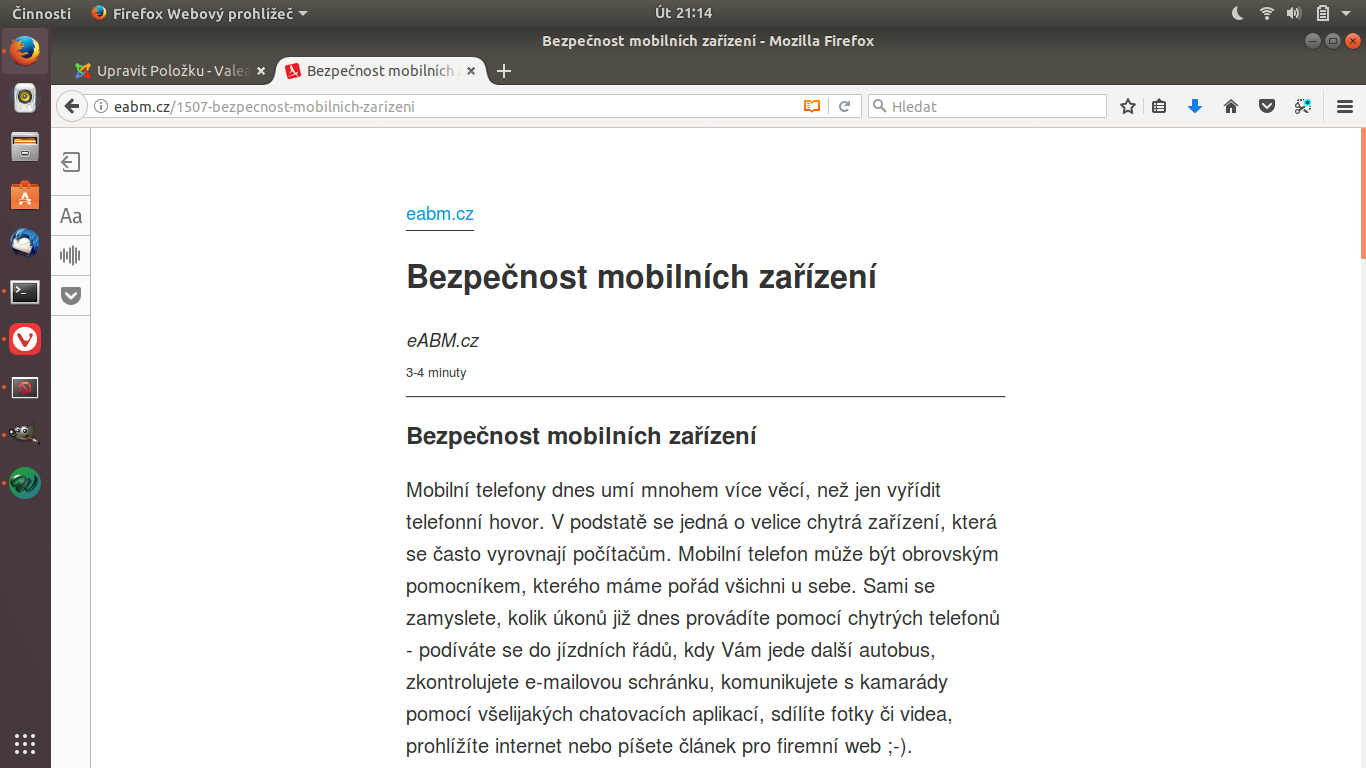Go to the home page
The height and width of the screenshot is (768, 1366).
click(x=1231, y=106)
